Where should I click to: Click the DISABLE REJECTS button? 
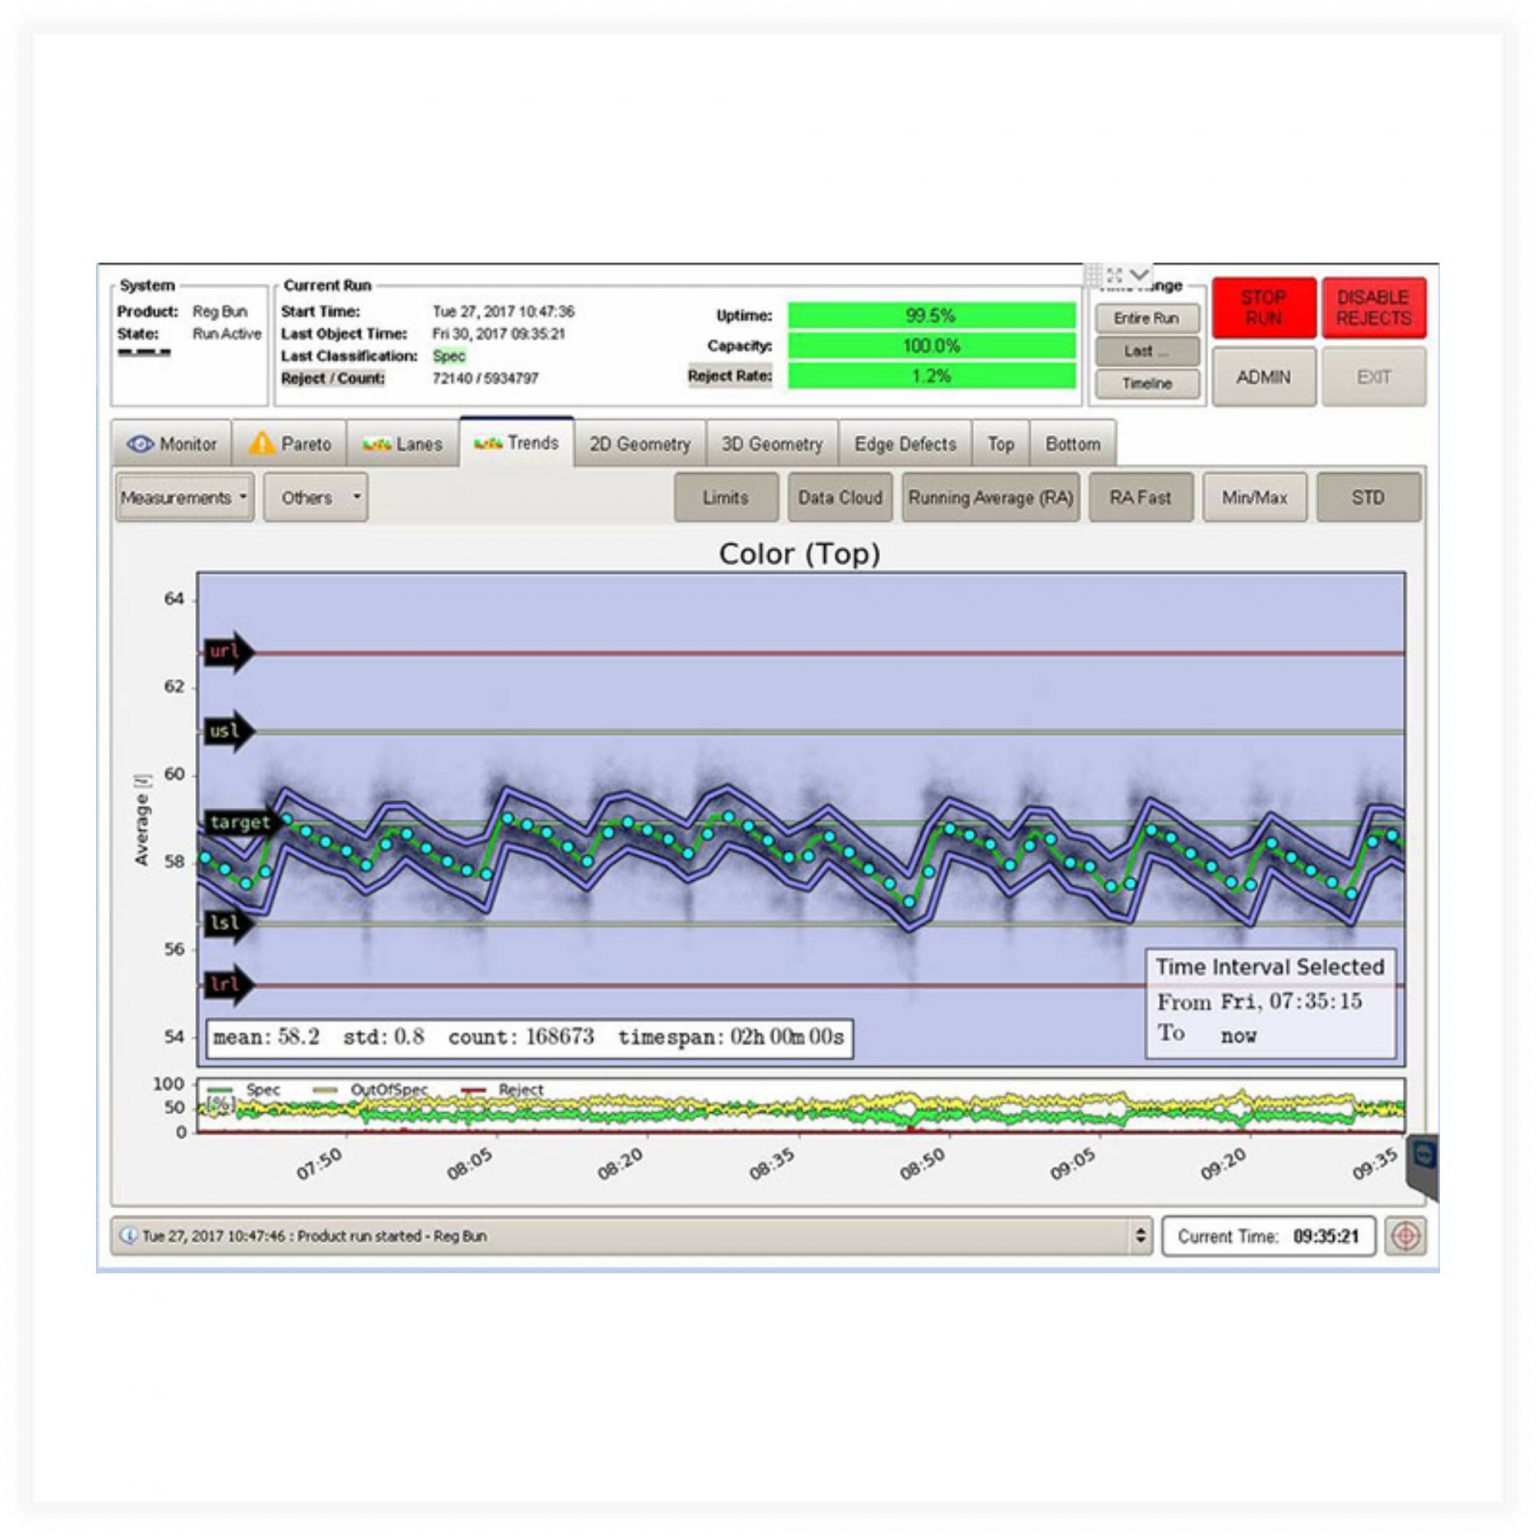pos(1374,308)
